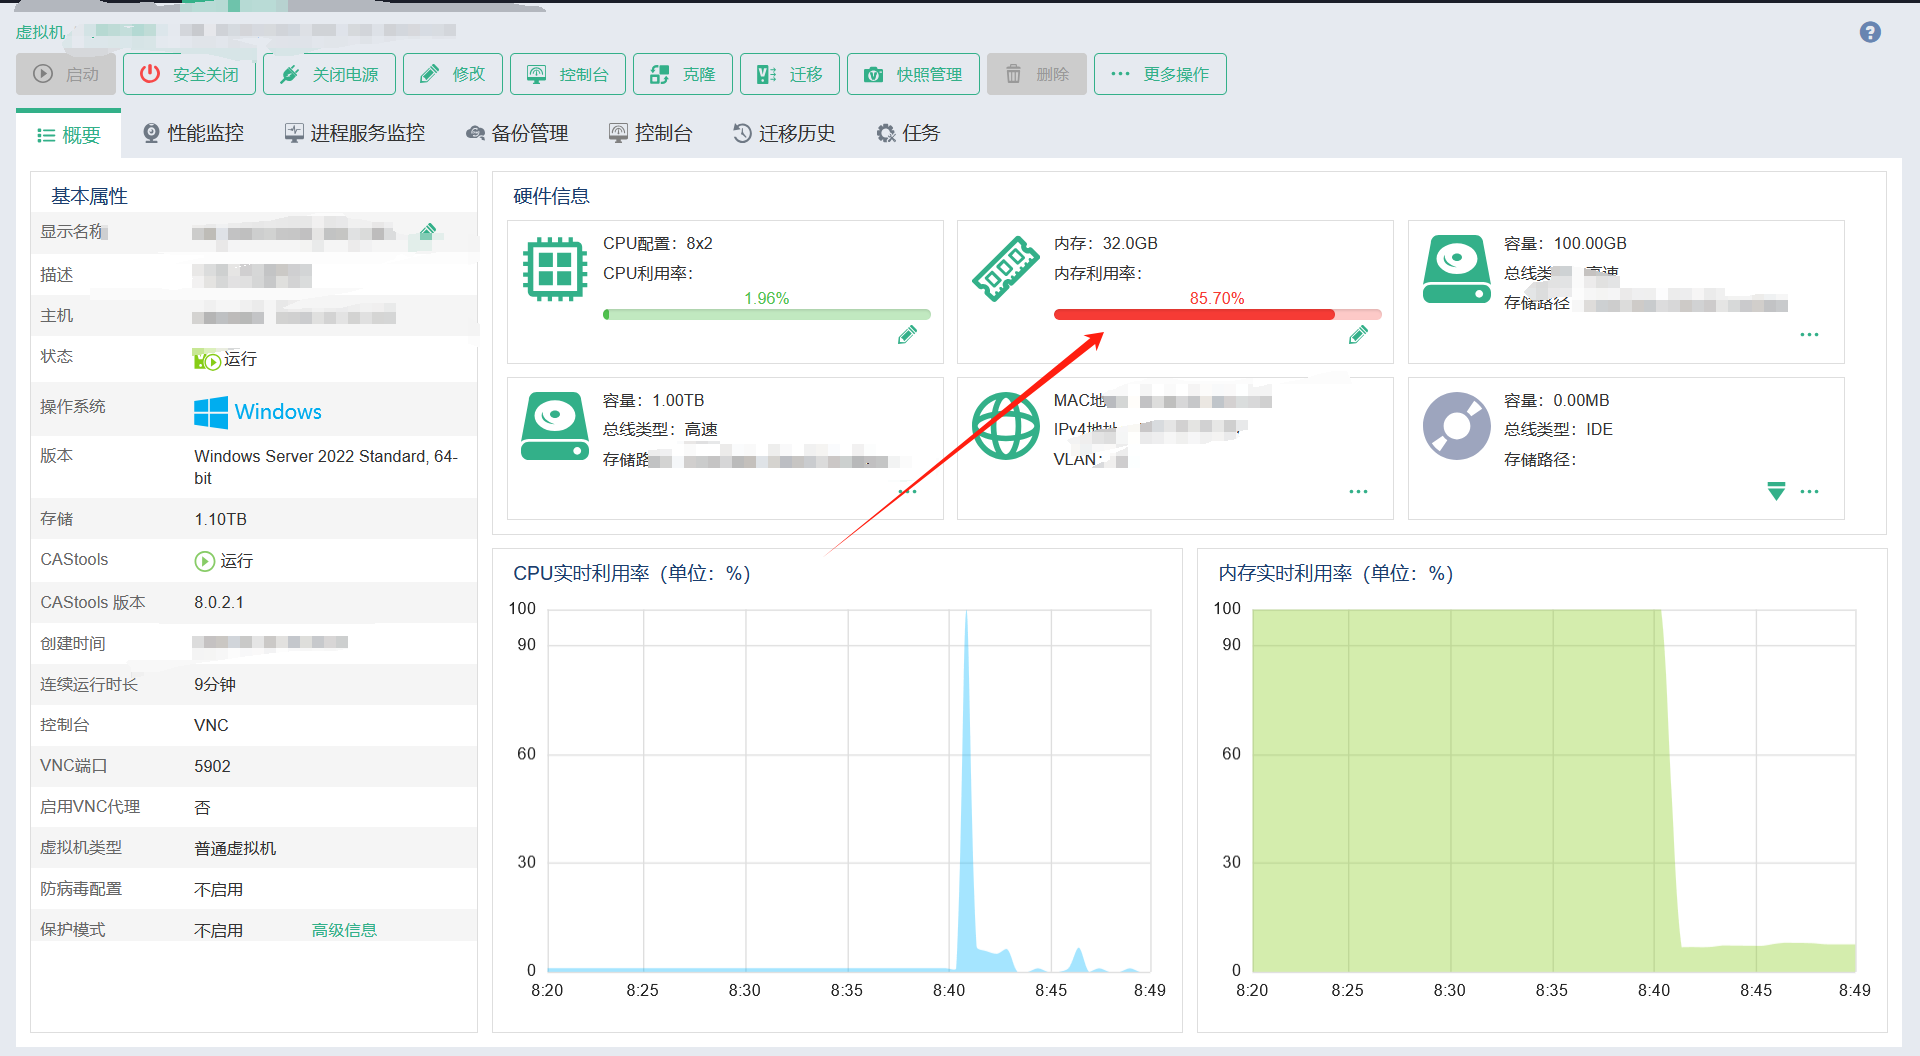Open the 更多操作 more actions menu

coord(1160,74)
